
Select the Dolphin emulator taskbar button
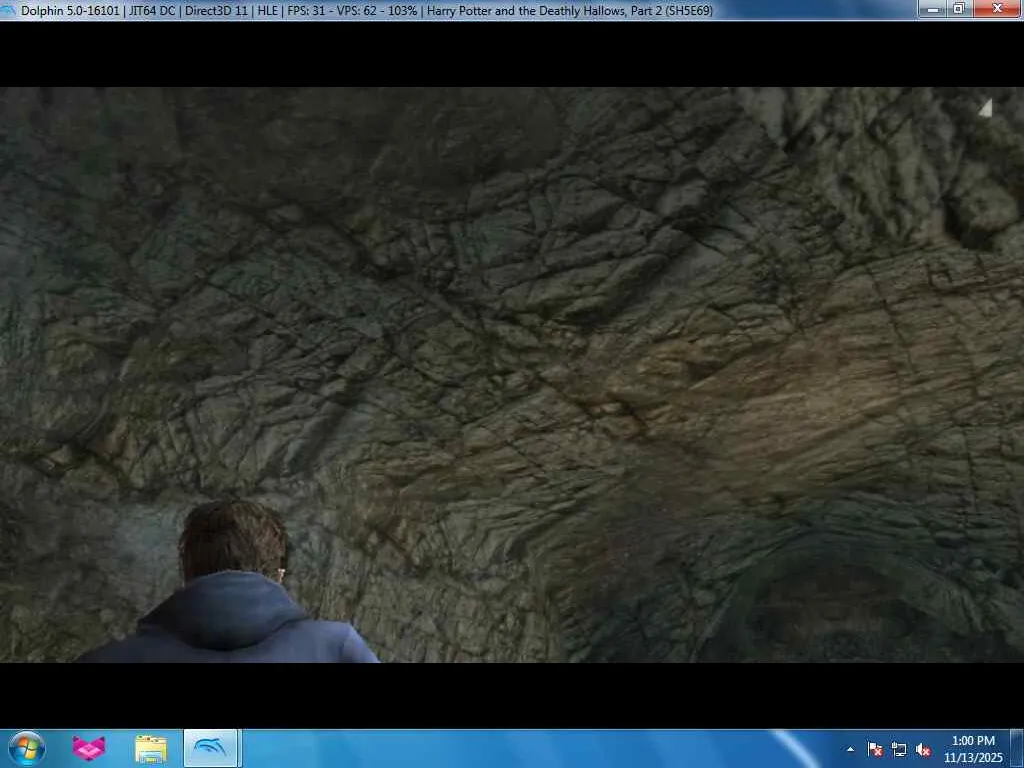click(x=210, y=748)
